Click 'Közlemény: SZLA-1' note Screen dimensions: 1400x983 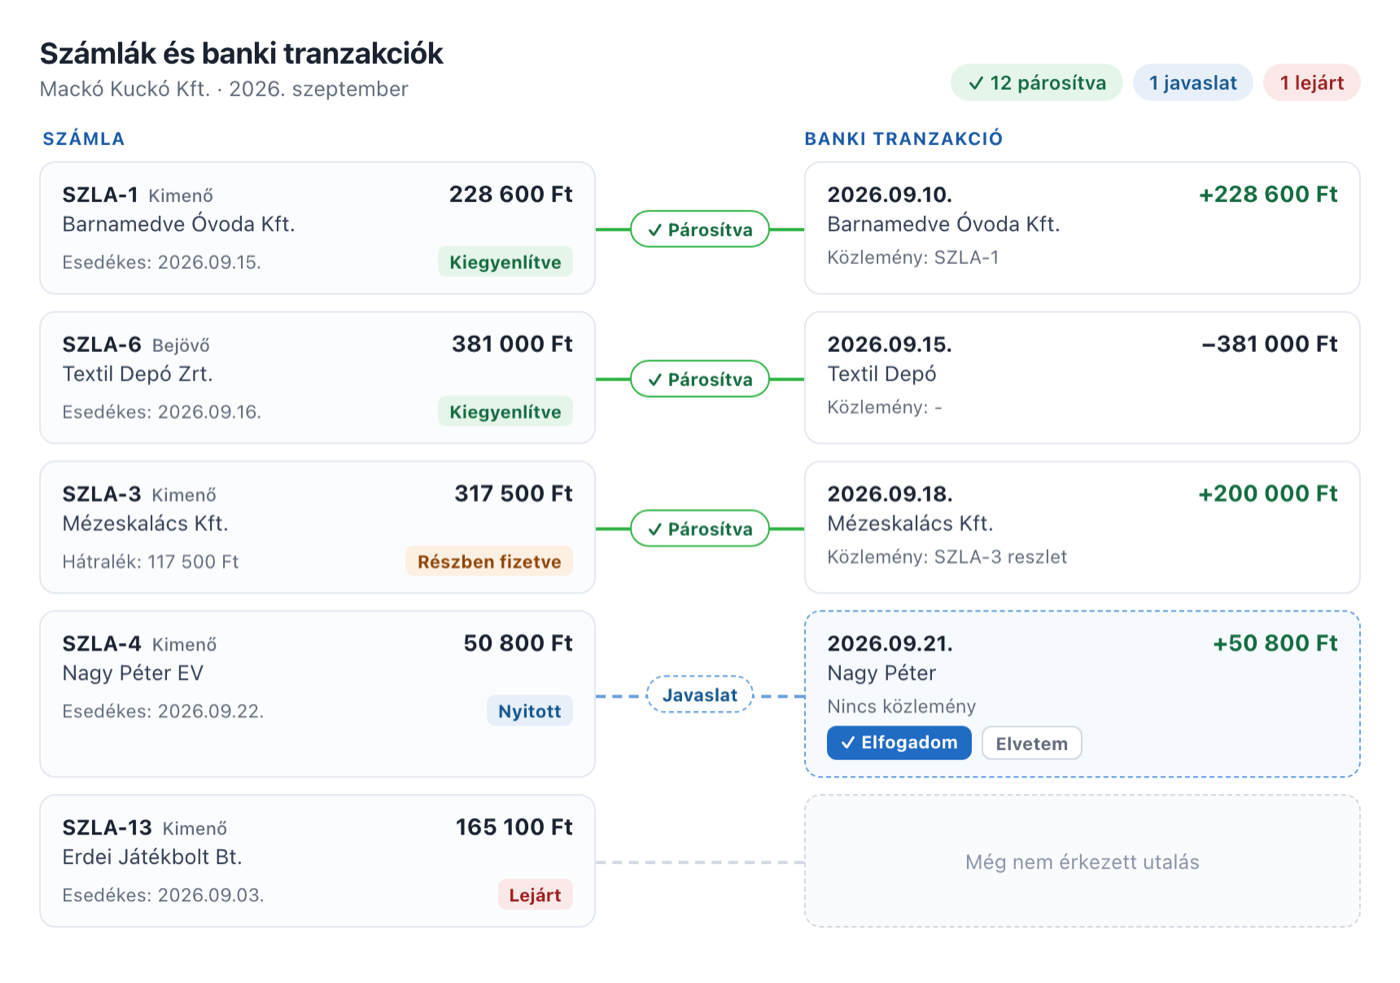913,257
